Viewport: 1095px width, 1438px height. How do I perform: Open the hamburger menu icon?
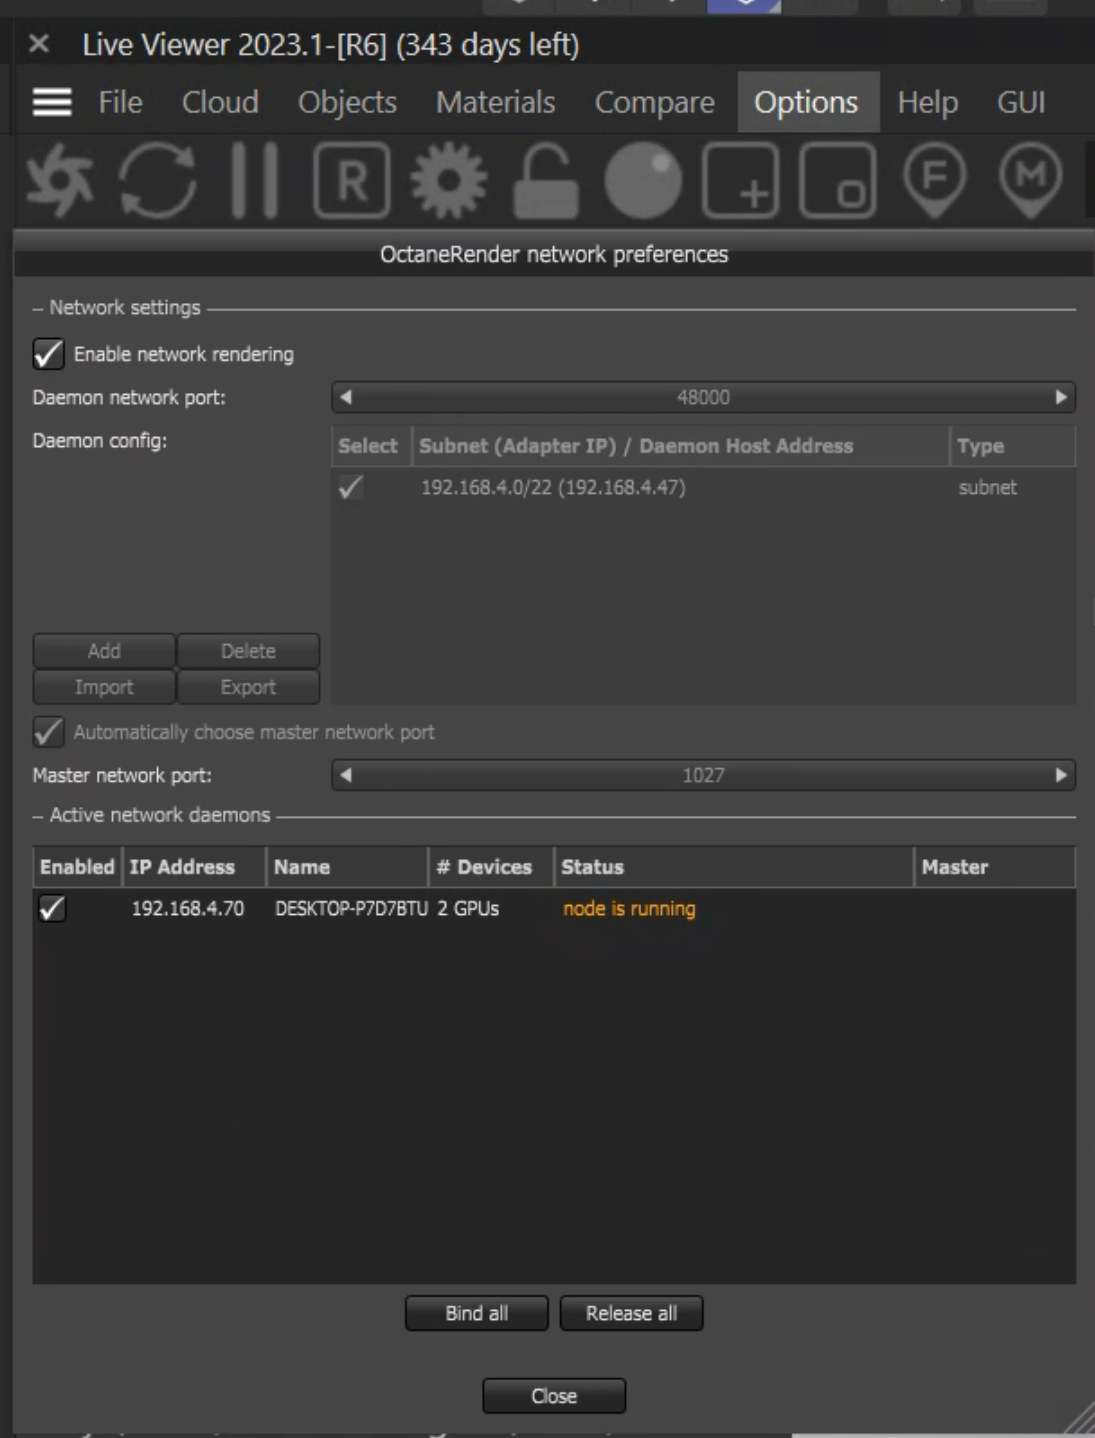(x=52, y=102)
